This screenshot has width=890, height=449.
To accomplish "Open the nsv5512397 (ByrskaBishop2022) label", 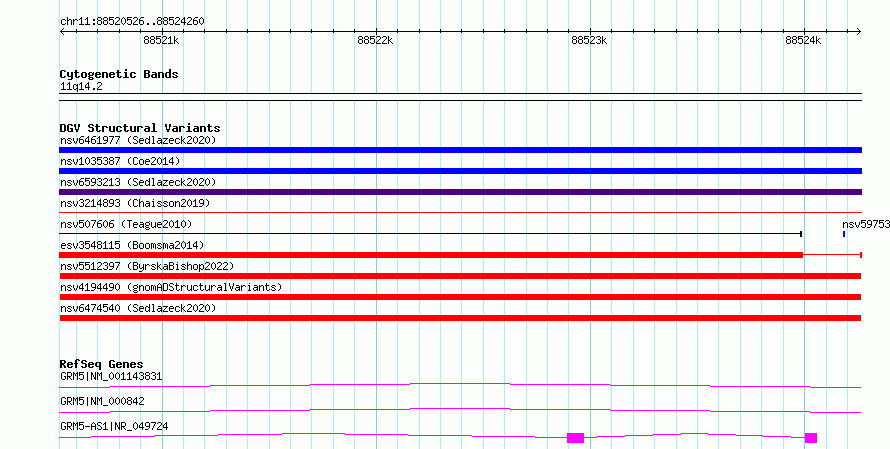I will coord(147,266).
